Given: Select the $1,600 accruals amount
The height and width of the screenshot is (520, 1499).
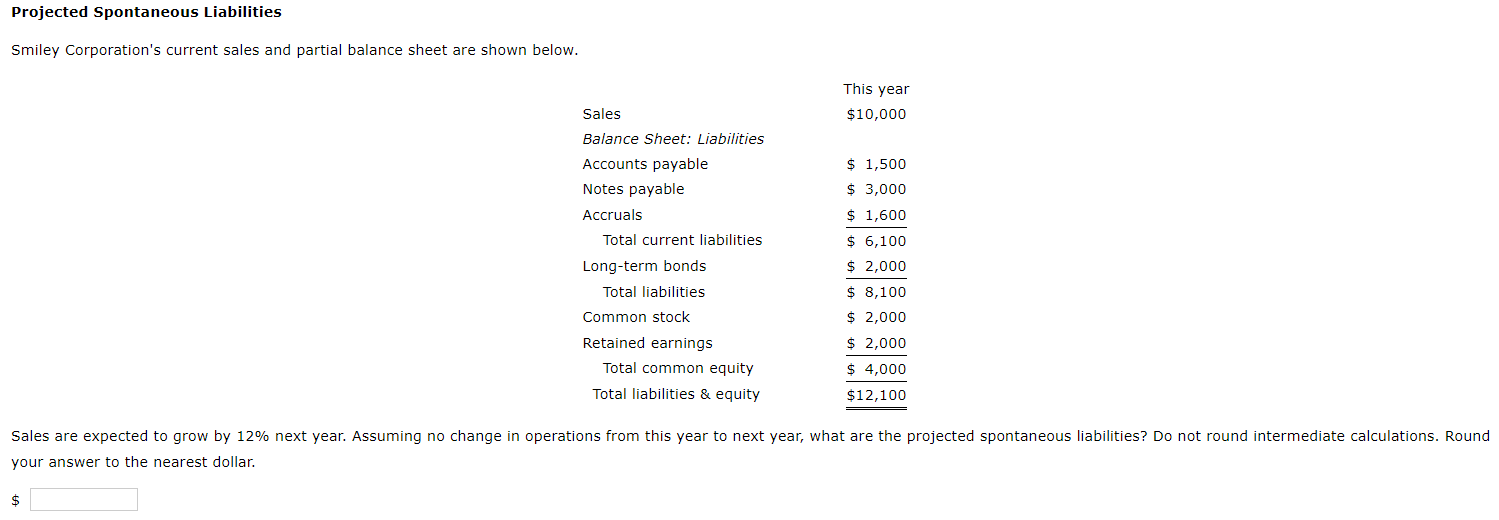Looking at the screenshot, I should [x=876, y=215].
